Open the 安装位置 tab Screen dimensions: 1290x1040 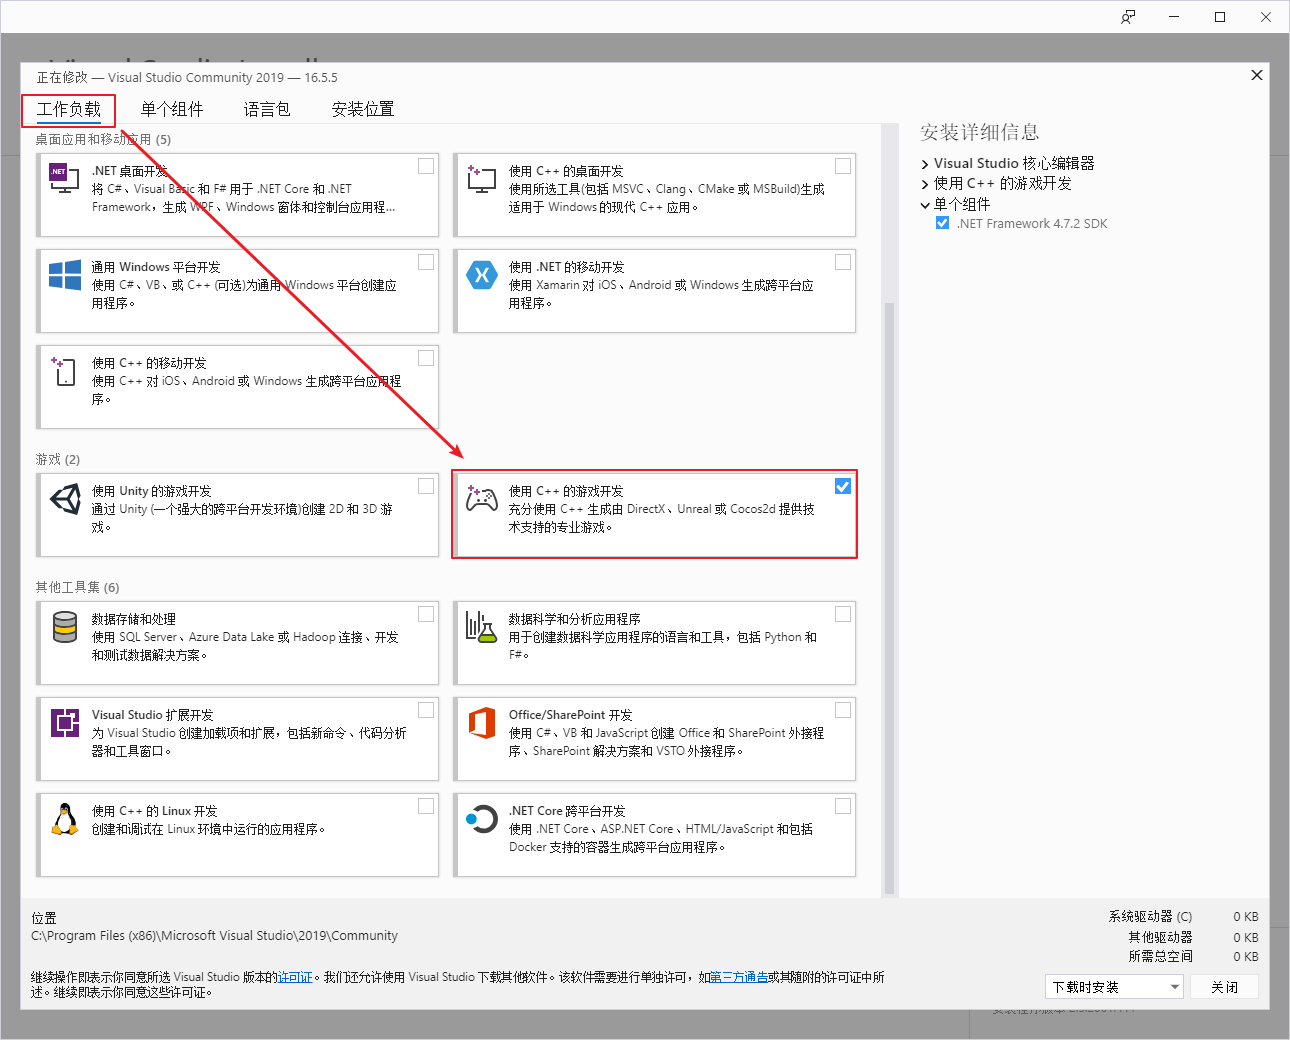pyautogui.click(x=363, y=109)
